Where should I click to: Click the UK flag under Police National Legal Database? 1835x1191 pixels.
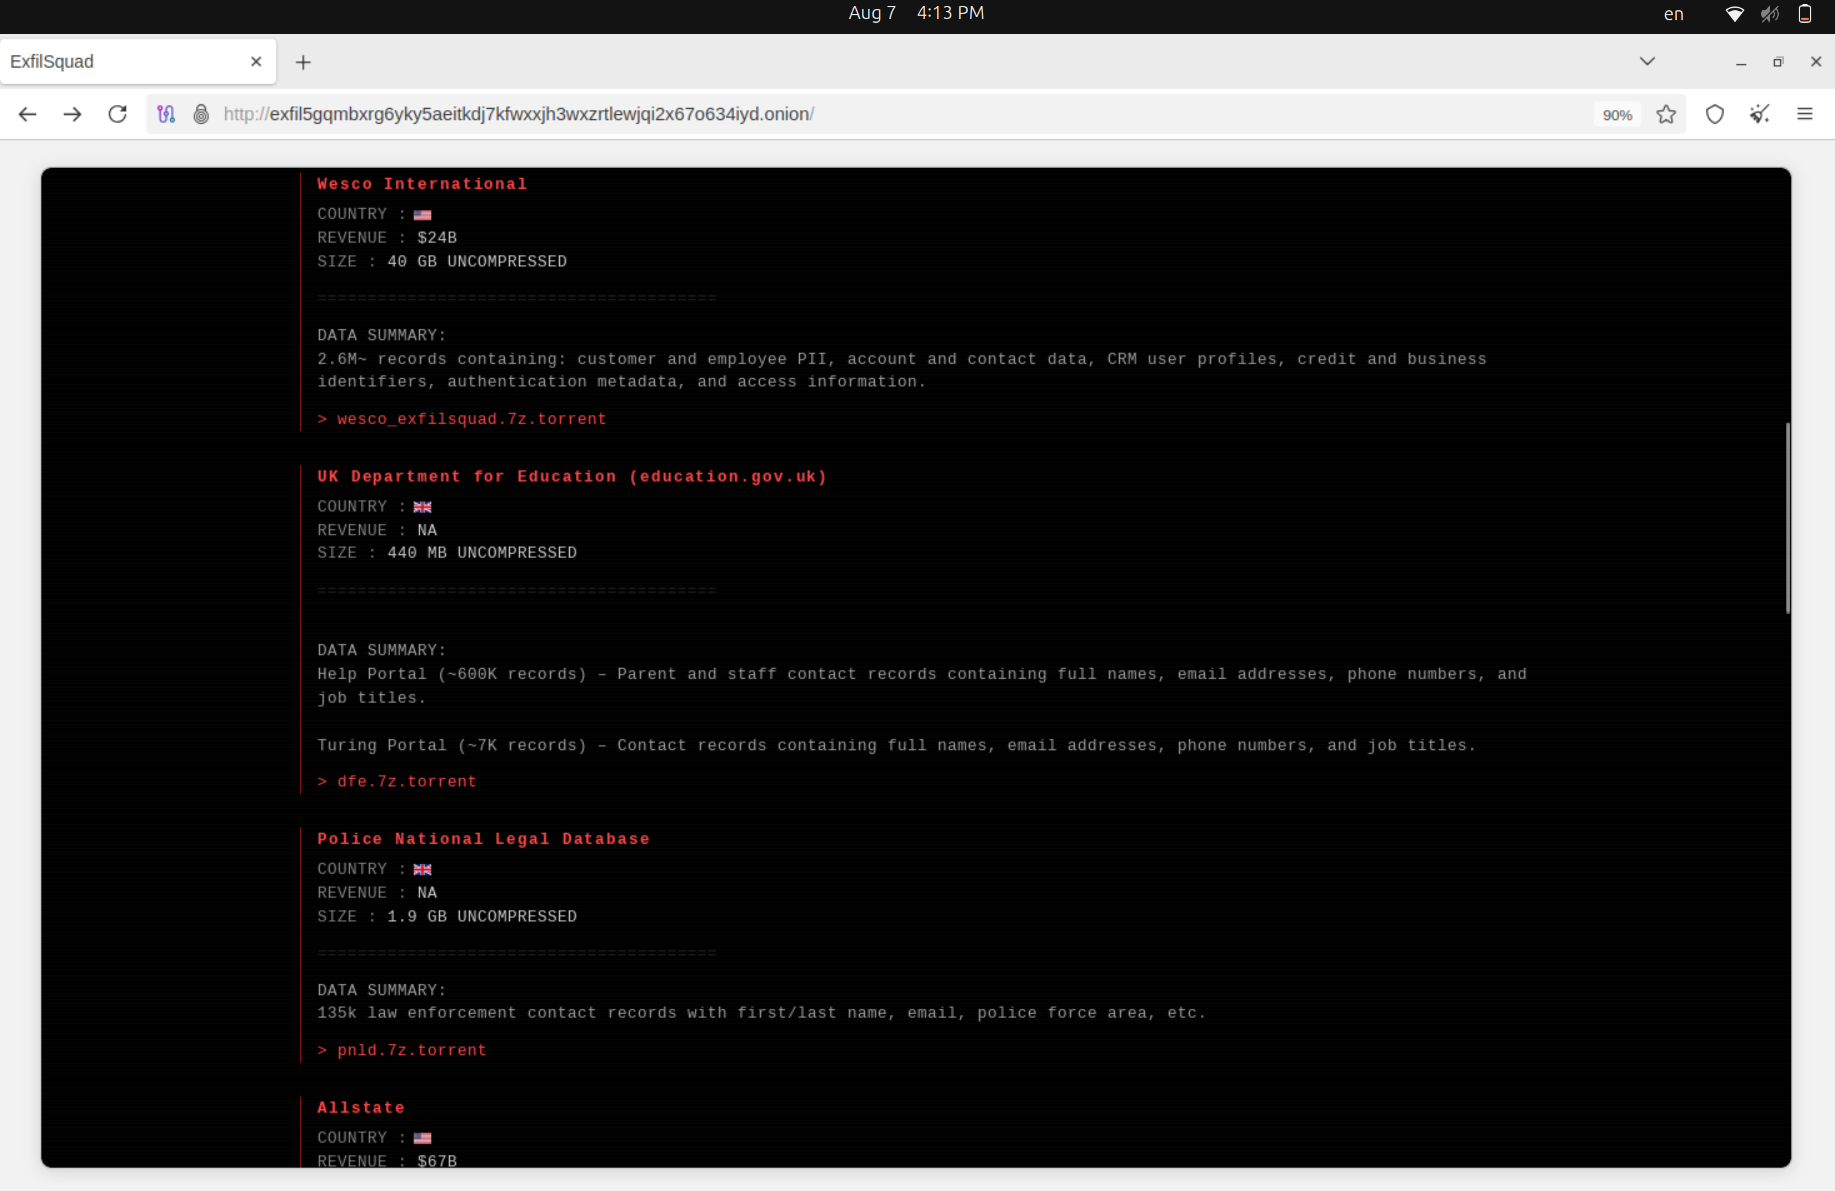(423, 870)
